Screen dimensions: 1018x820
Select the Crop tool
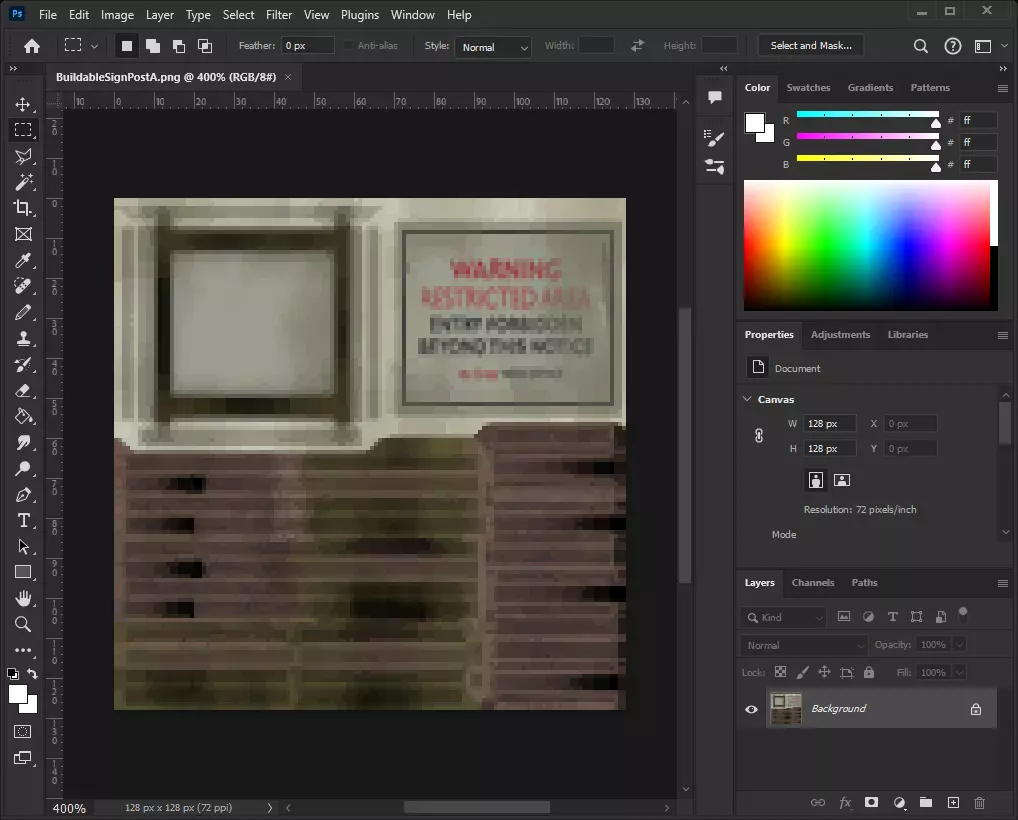coord(23,208)
